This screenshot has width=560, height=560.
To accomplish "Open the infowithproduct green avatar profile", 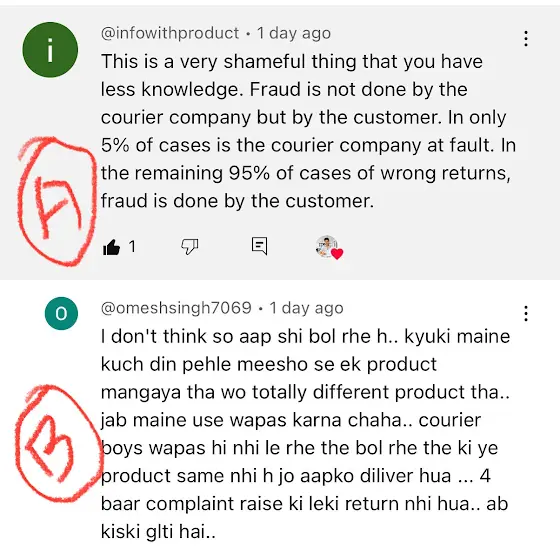I will pyautogui.click(x=50, y=50).
